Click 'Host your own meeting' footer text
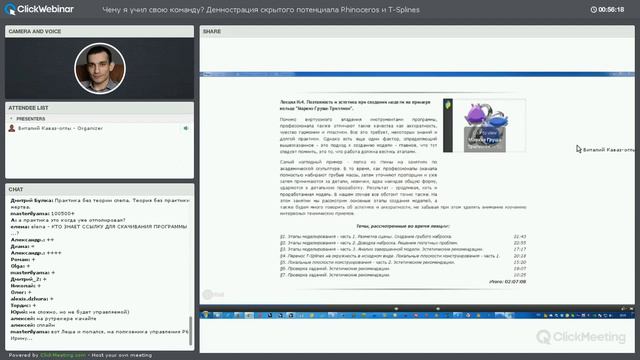The height and width of the screenshot is (360, 640). pyautogui.click(x=121, y=355)
